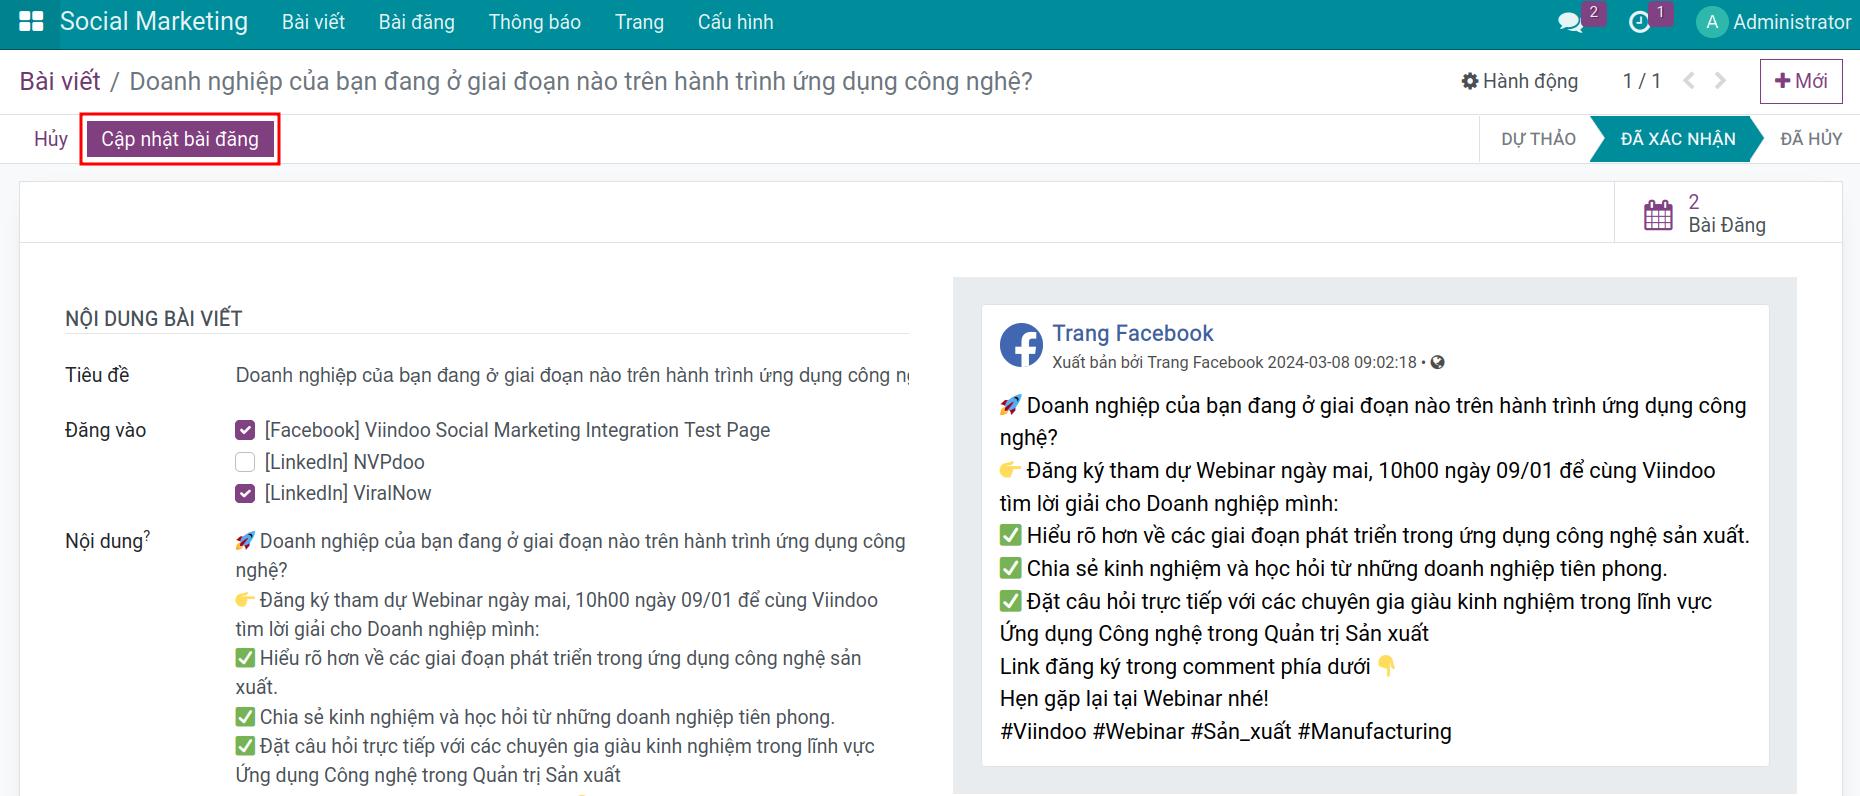Click the Trang Facebook page name link
Screen dimensions: 1860x796
click(1133, 333)
